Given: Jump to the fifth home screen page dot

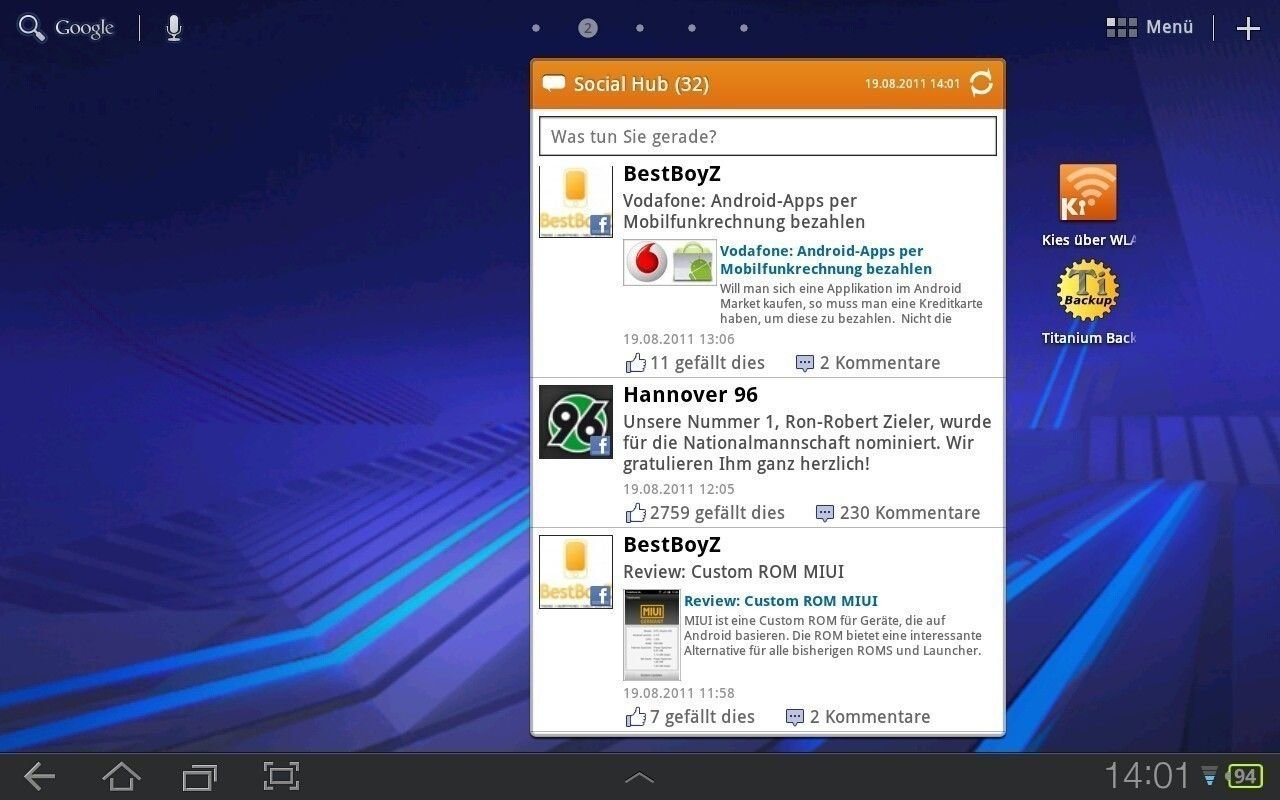Looking at the screenshot, I should 744,28.
